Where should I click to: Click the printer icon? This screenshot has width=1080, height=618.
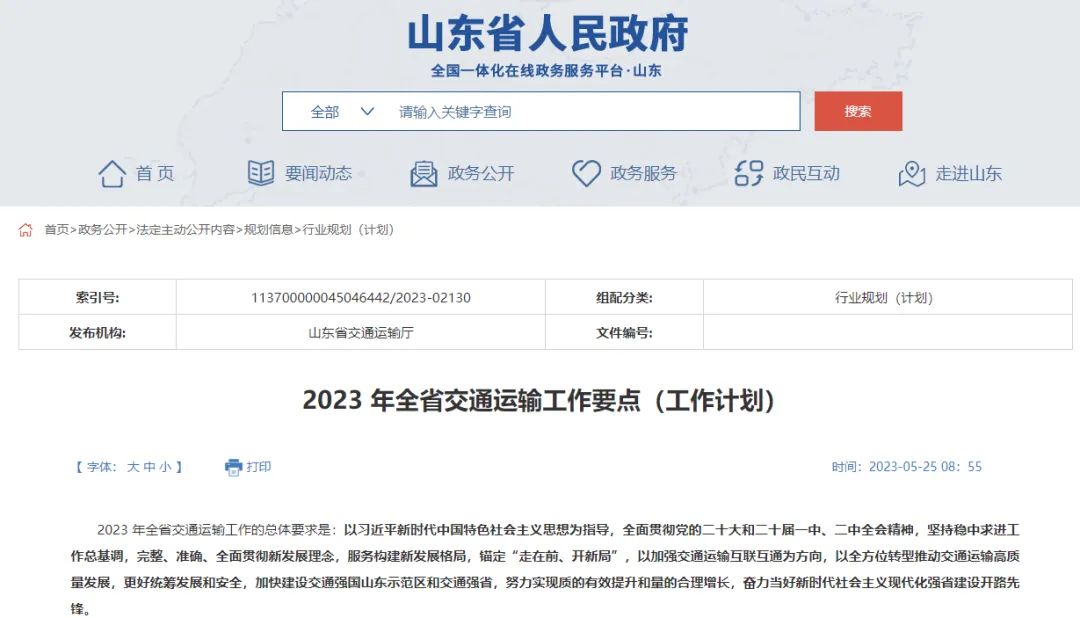point(234,467)
